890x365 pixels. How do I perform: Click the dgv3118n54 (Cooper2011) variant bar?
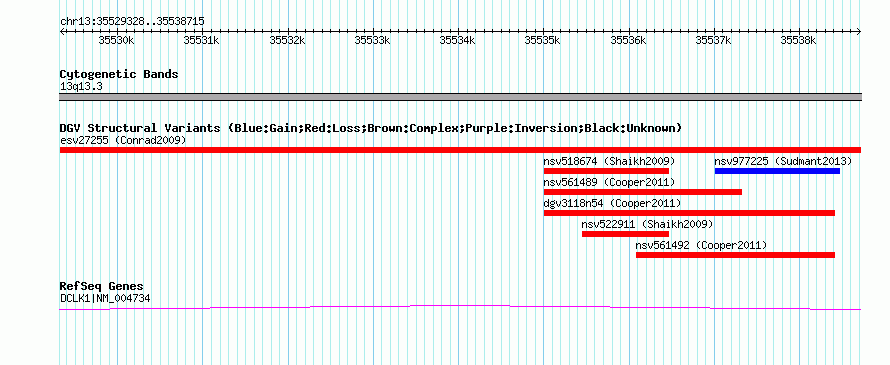(x=689, y=213)
